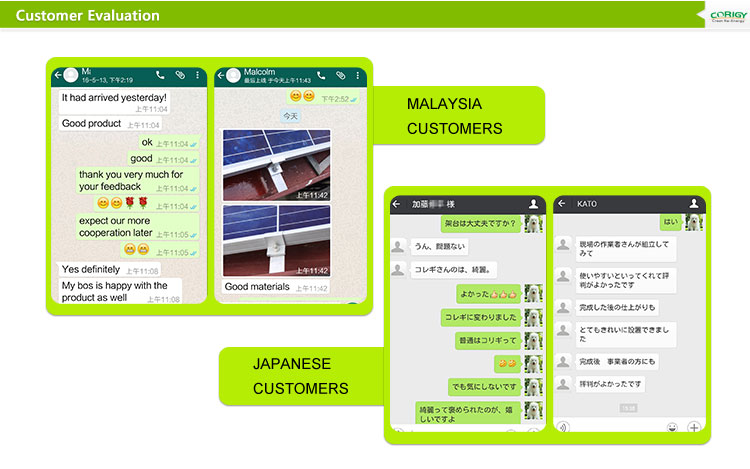Select the はい reply bubble
This screenshot has height=469, width=750.
(670, 222)
